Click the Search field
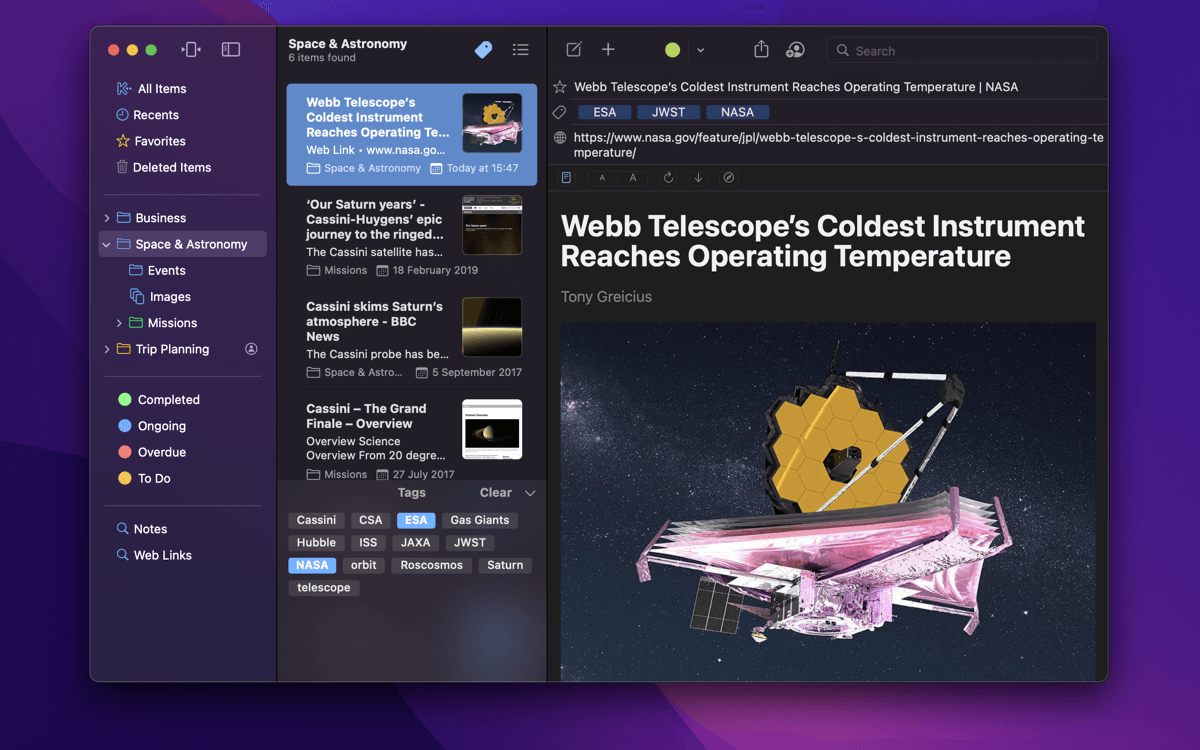1200x750 pixels. pos(962,50)
